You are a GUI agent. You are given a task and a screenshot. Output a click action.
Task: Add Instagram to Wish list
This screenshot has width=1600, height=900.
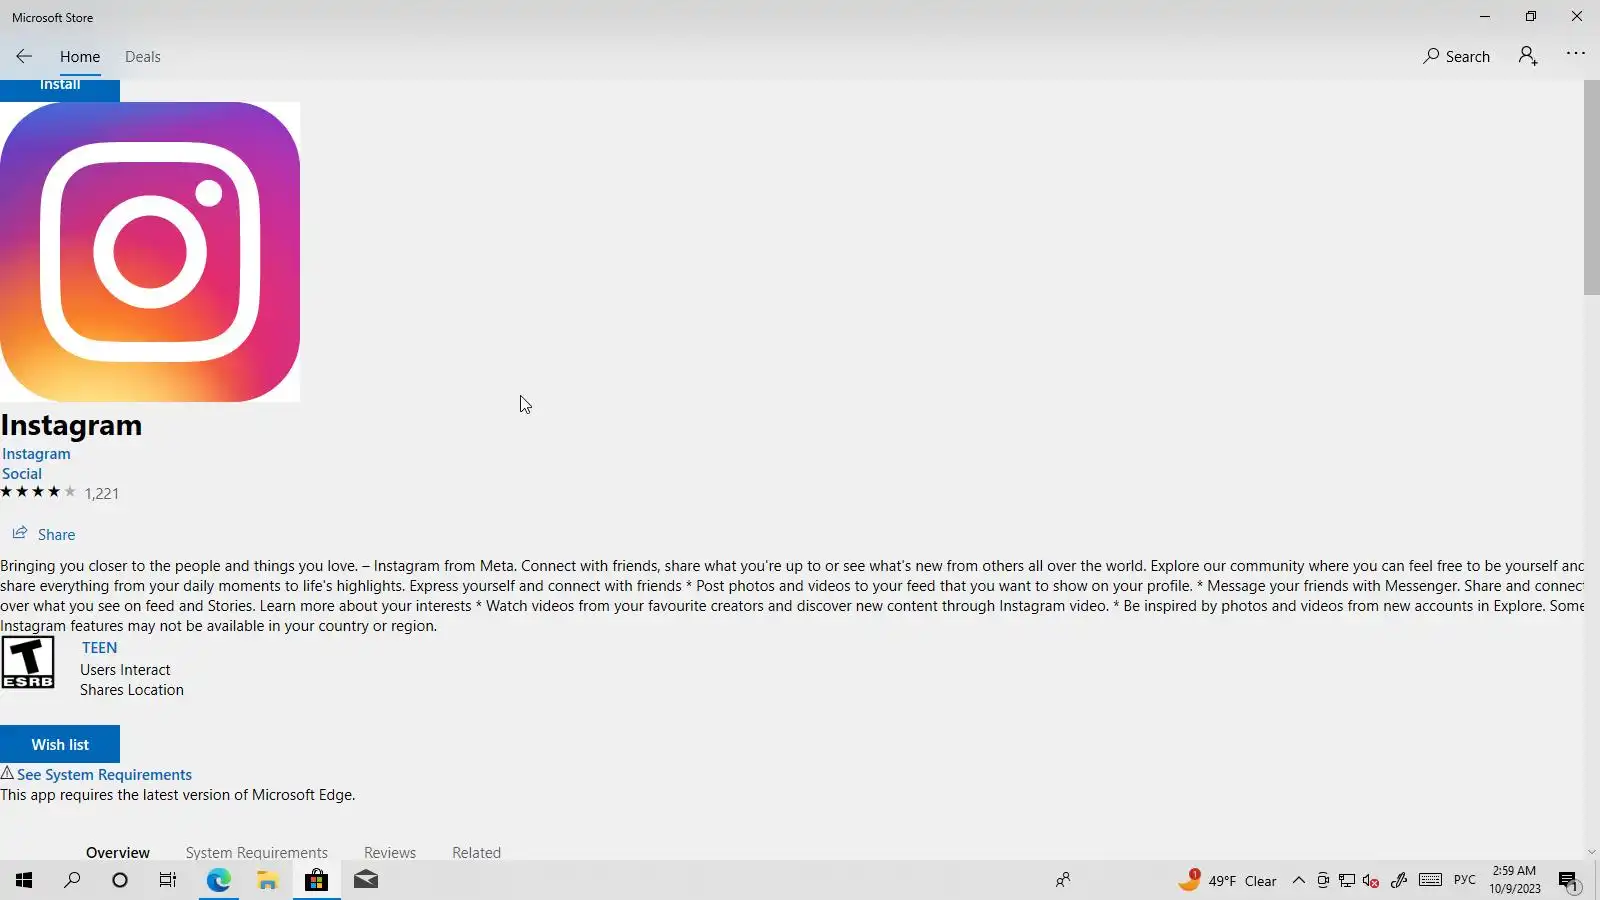click(x=60, y=744)
